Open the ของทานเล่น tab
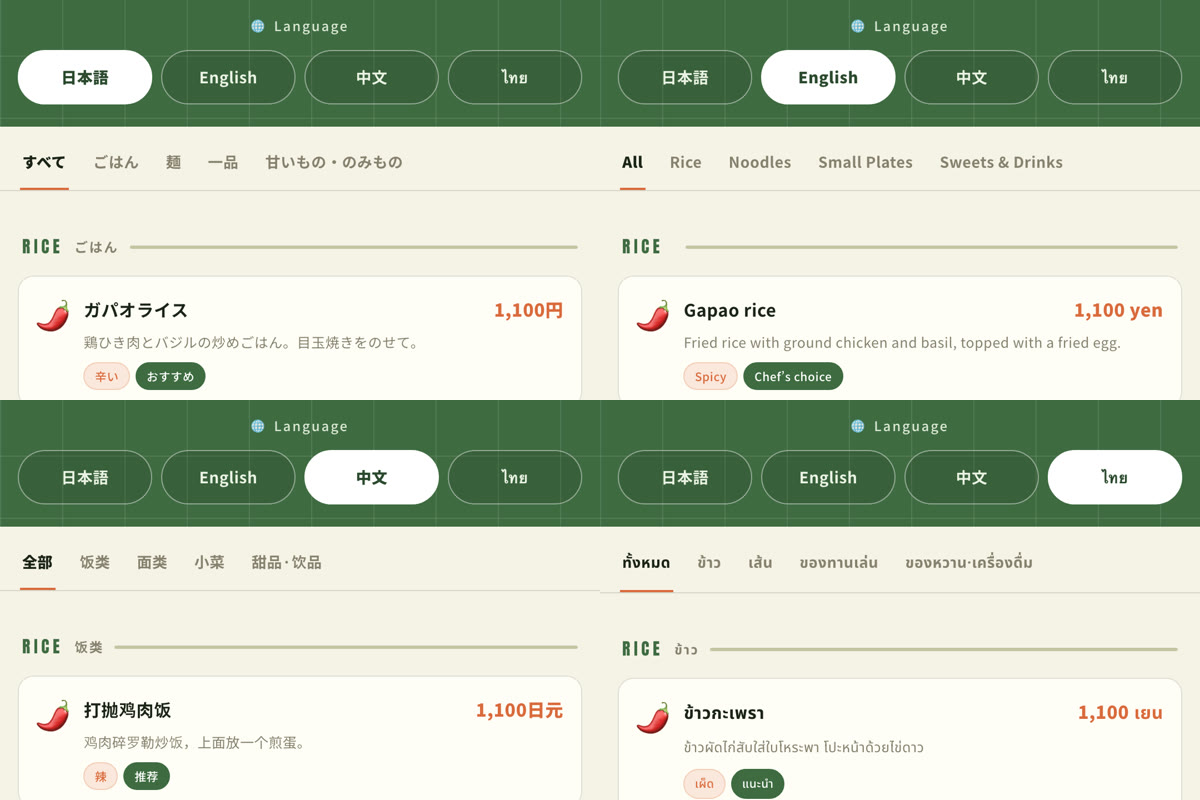Image resolution: width=1200 pixels, height=800 pixels. 839,562
